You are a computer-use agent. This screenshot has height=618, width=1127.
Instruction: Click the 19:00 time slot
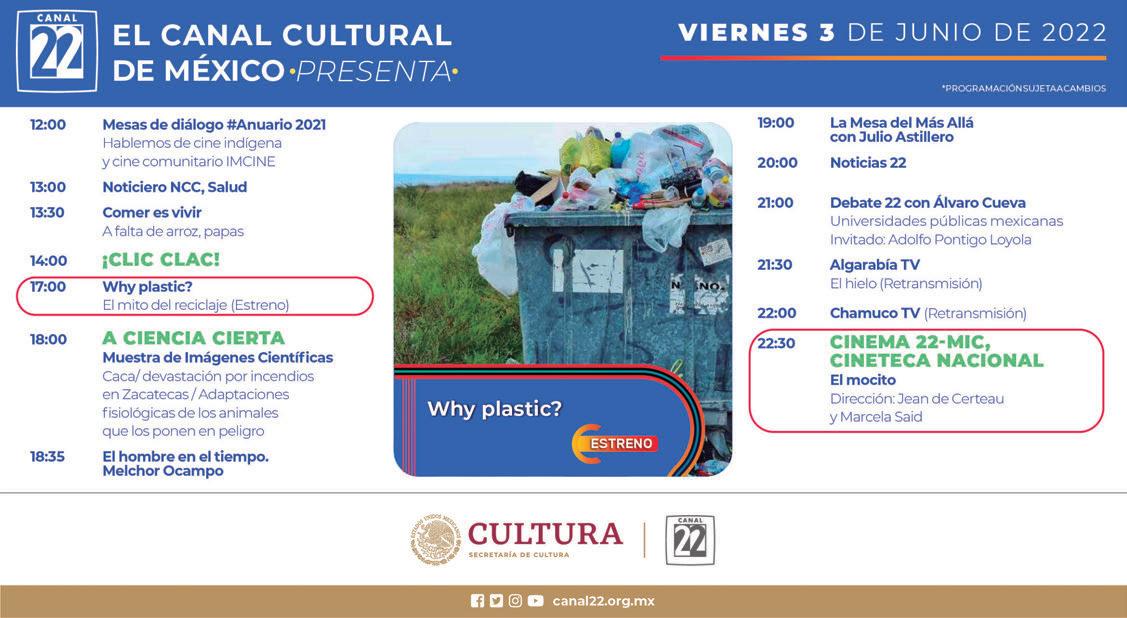point(776,123)
